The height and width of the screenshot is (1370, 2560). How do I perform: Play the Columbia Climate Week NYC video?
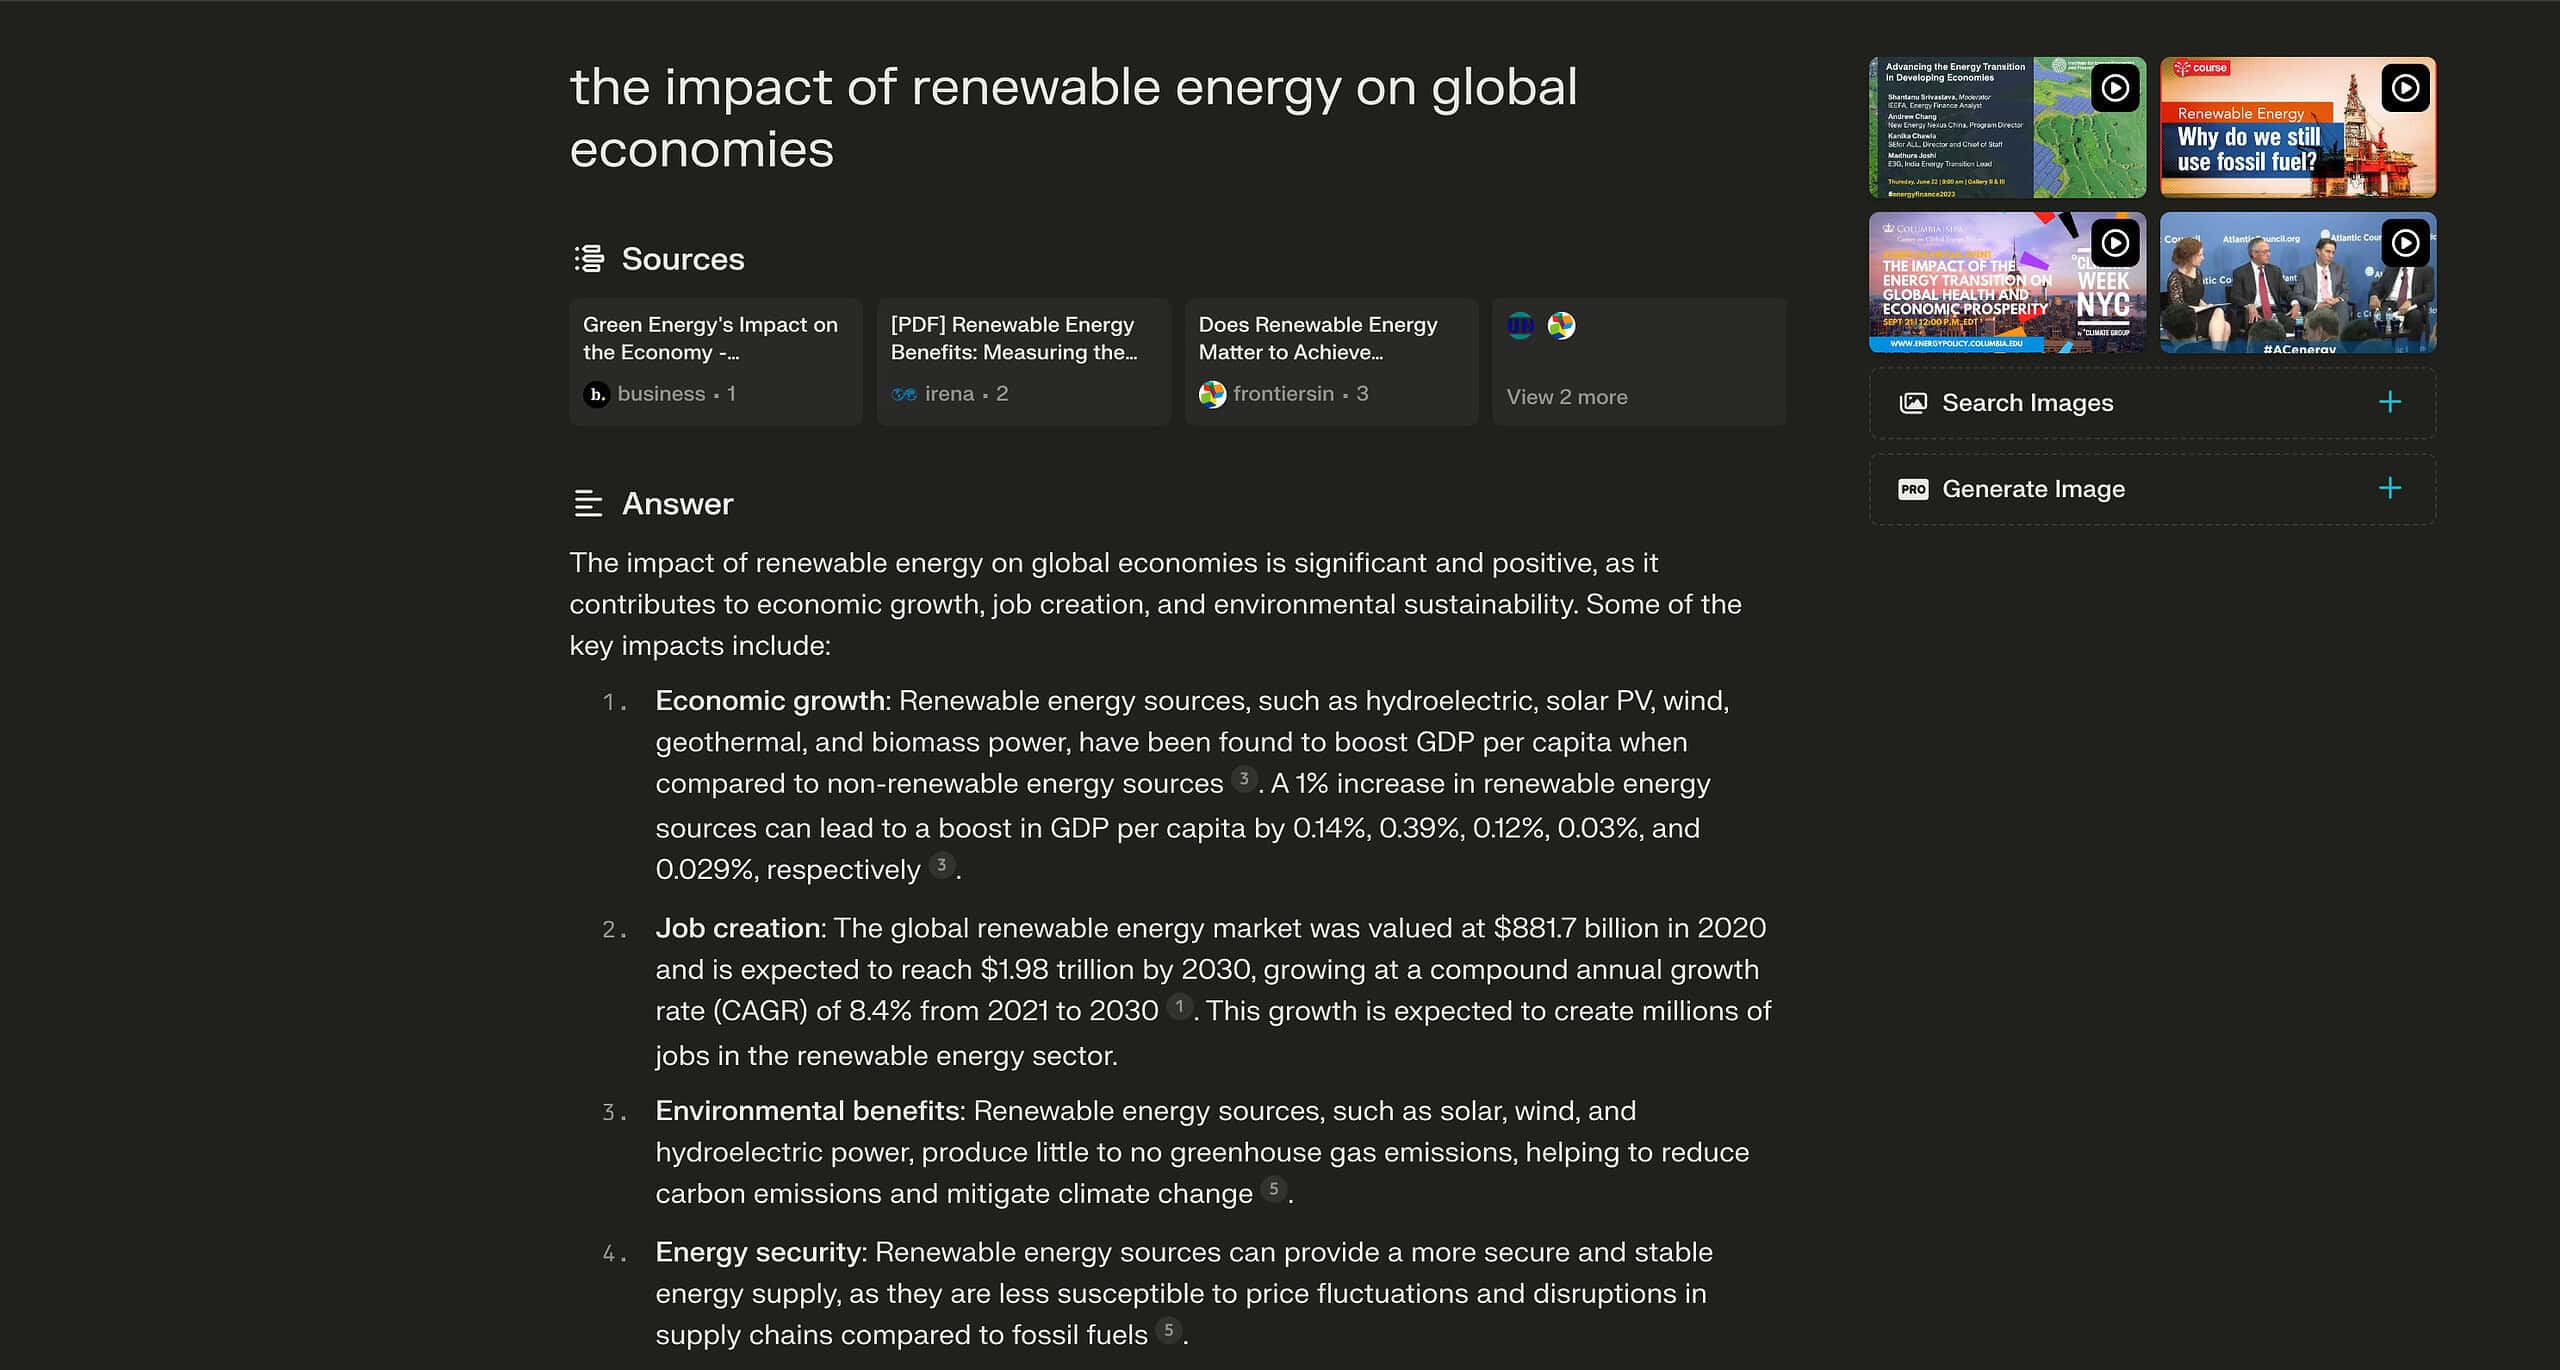click(2114, 243)
